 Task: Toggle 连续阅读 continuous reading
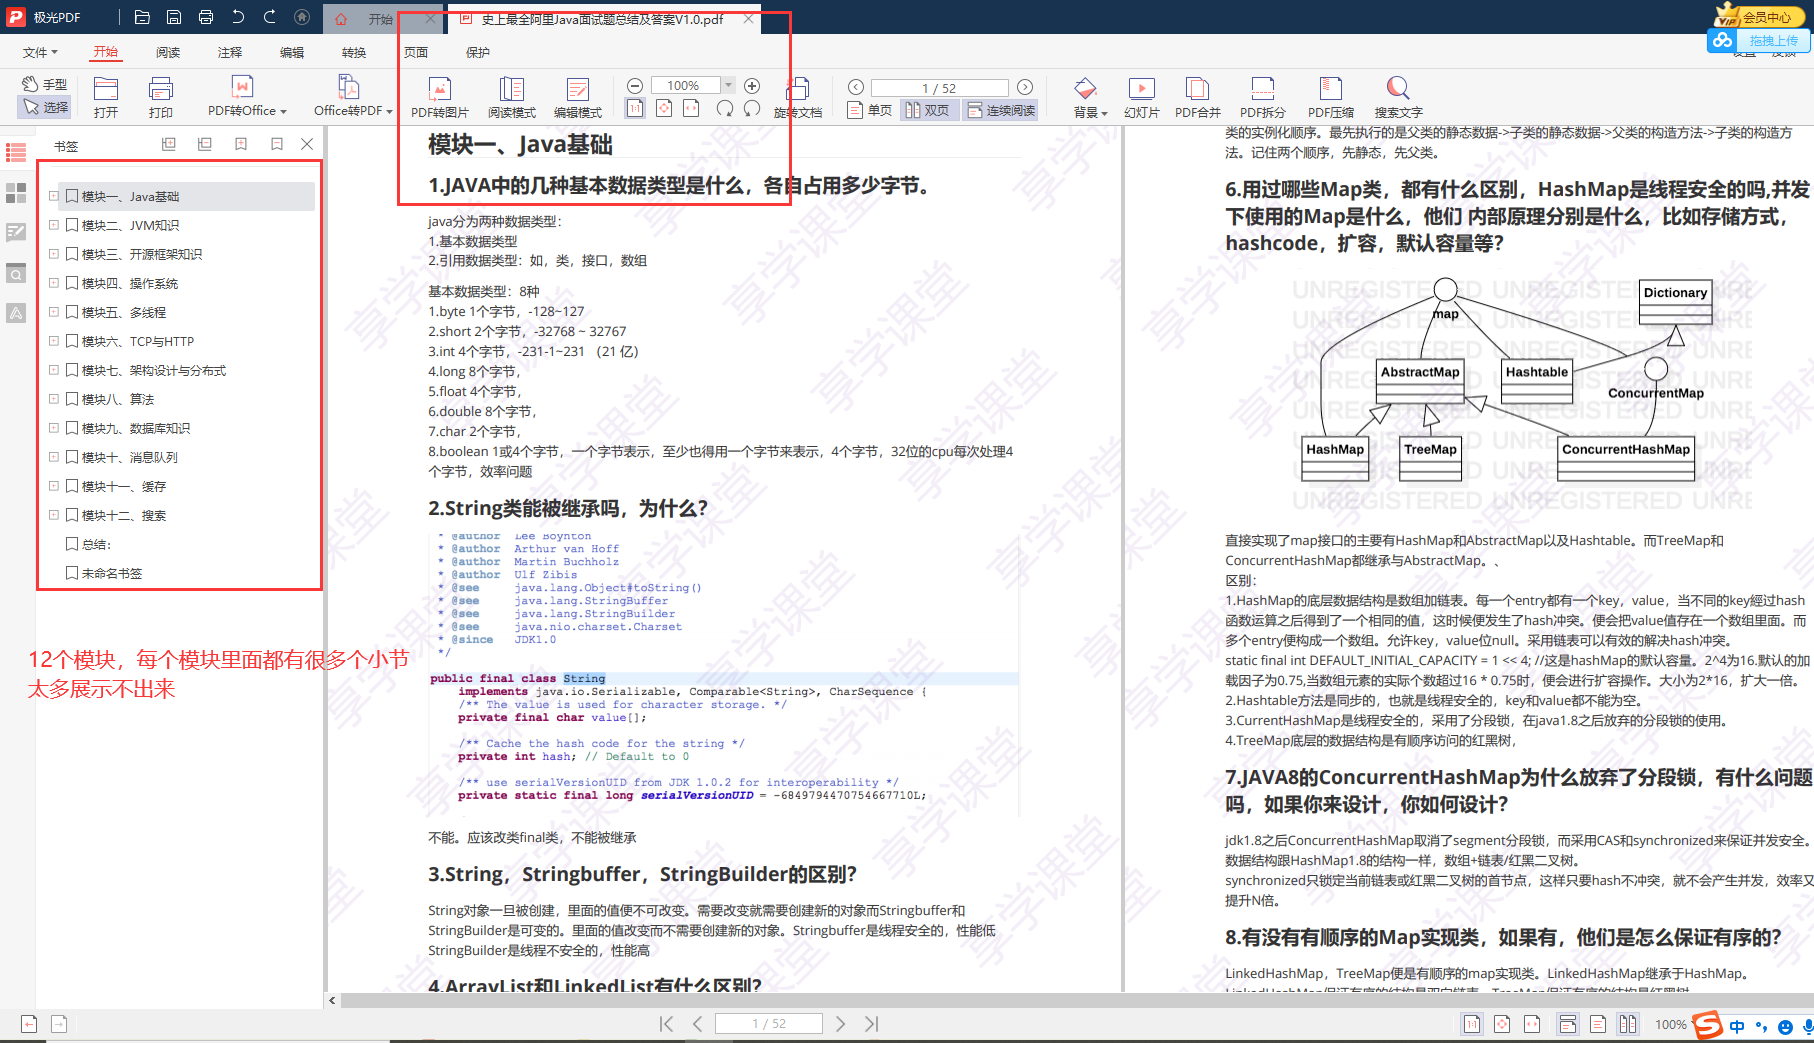tap(1000, 110)
